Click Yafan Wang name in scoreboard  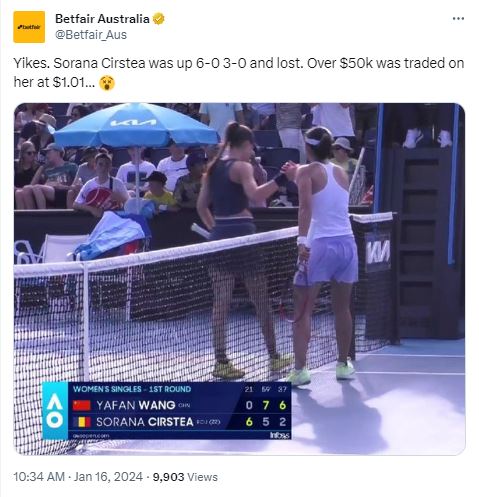(x=136, y=405)
